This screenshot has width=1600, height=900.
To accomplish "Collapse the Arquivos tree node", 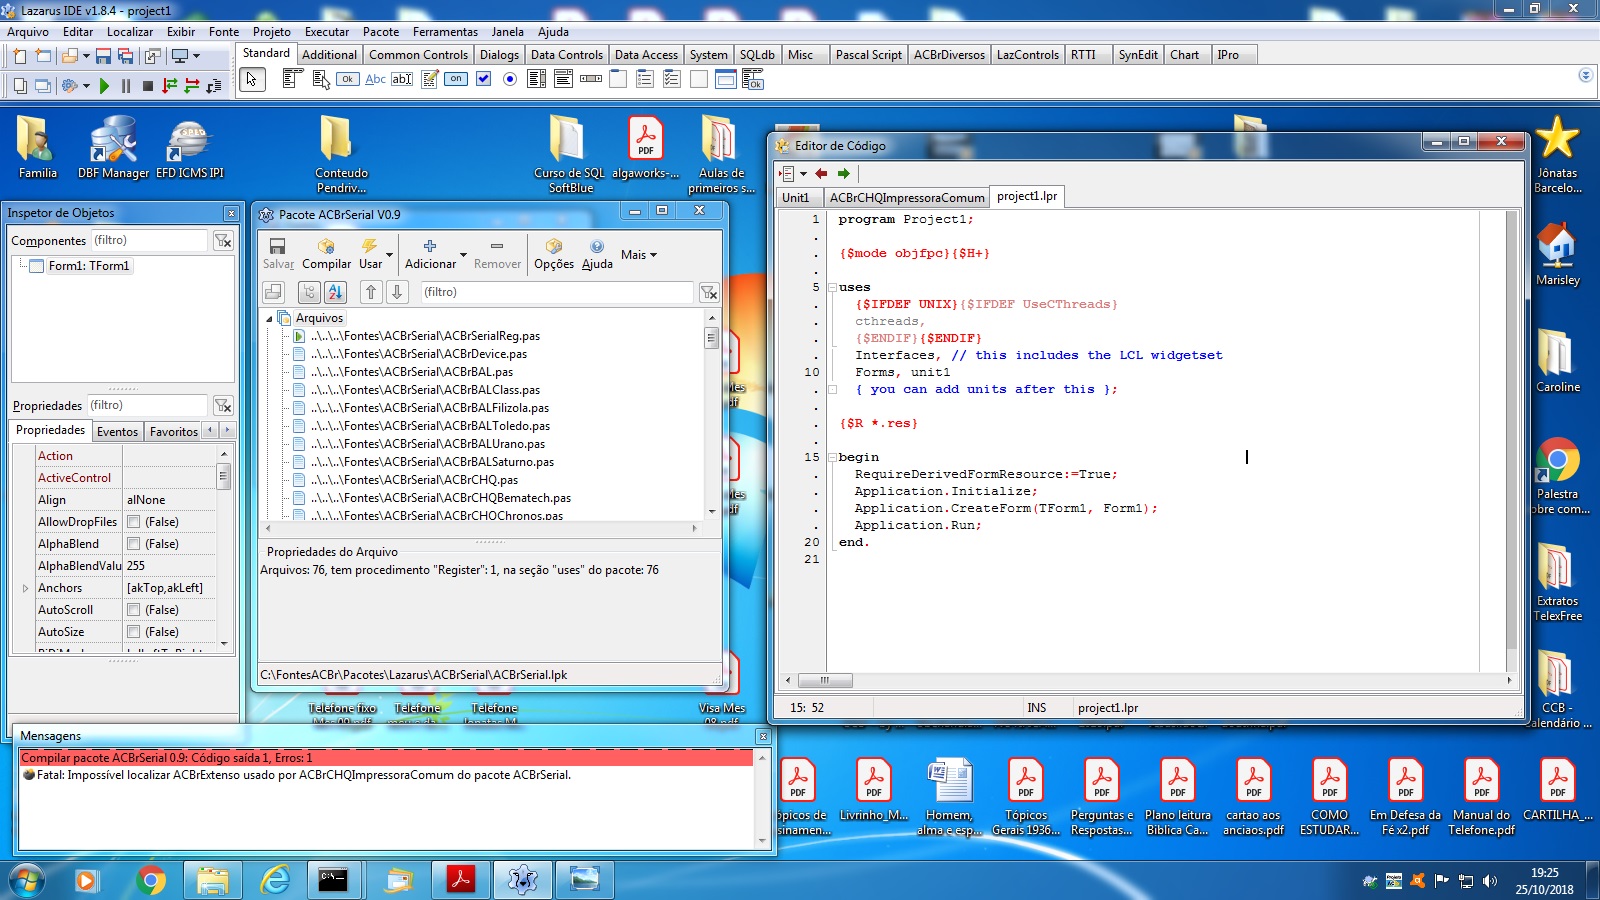I will click(269, 318).
